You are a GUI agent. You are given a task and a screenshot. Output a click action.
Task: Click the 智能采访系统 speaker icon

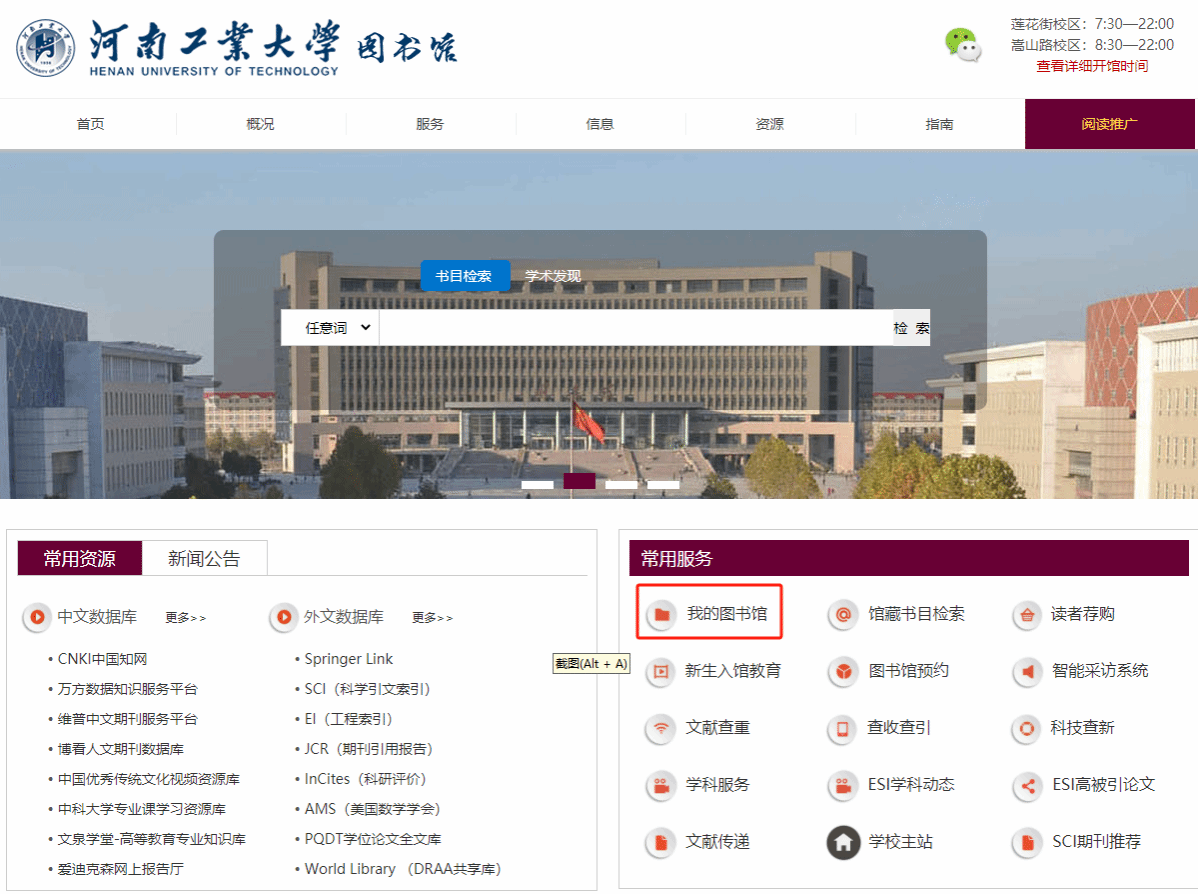click(1027, 671)
